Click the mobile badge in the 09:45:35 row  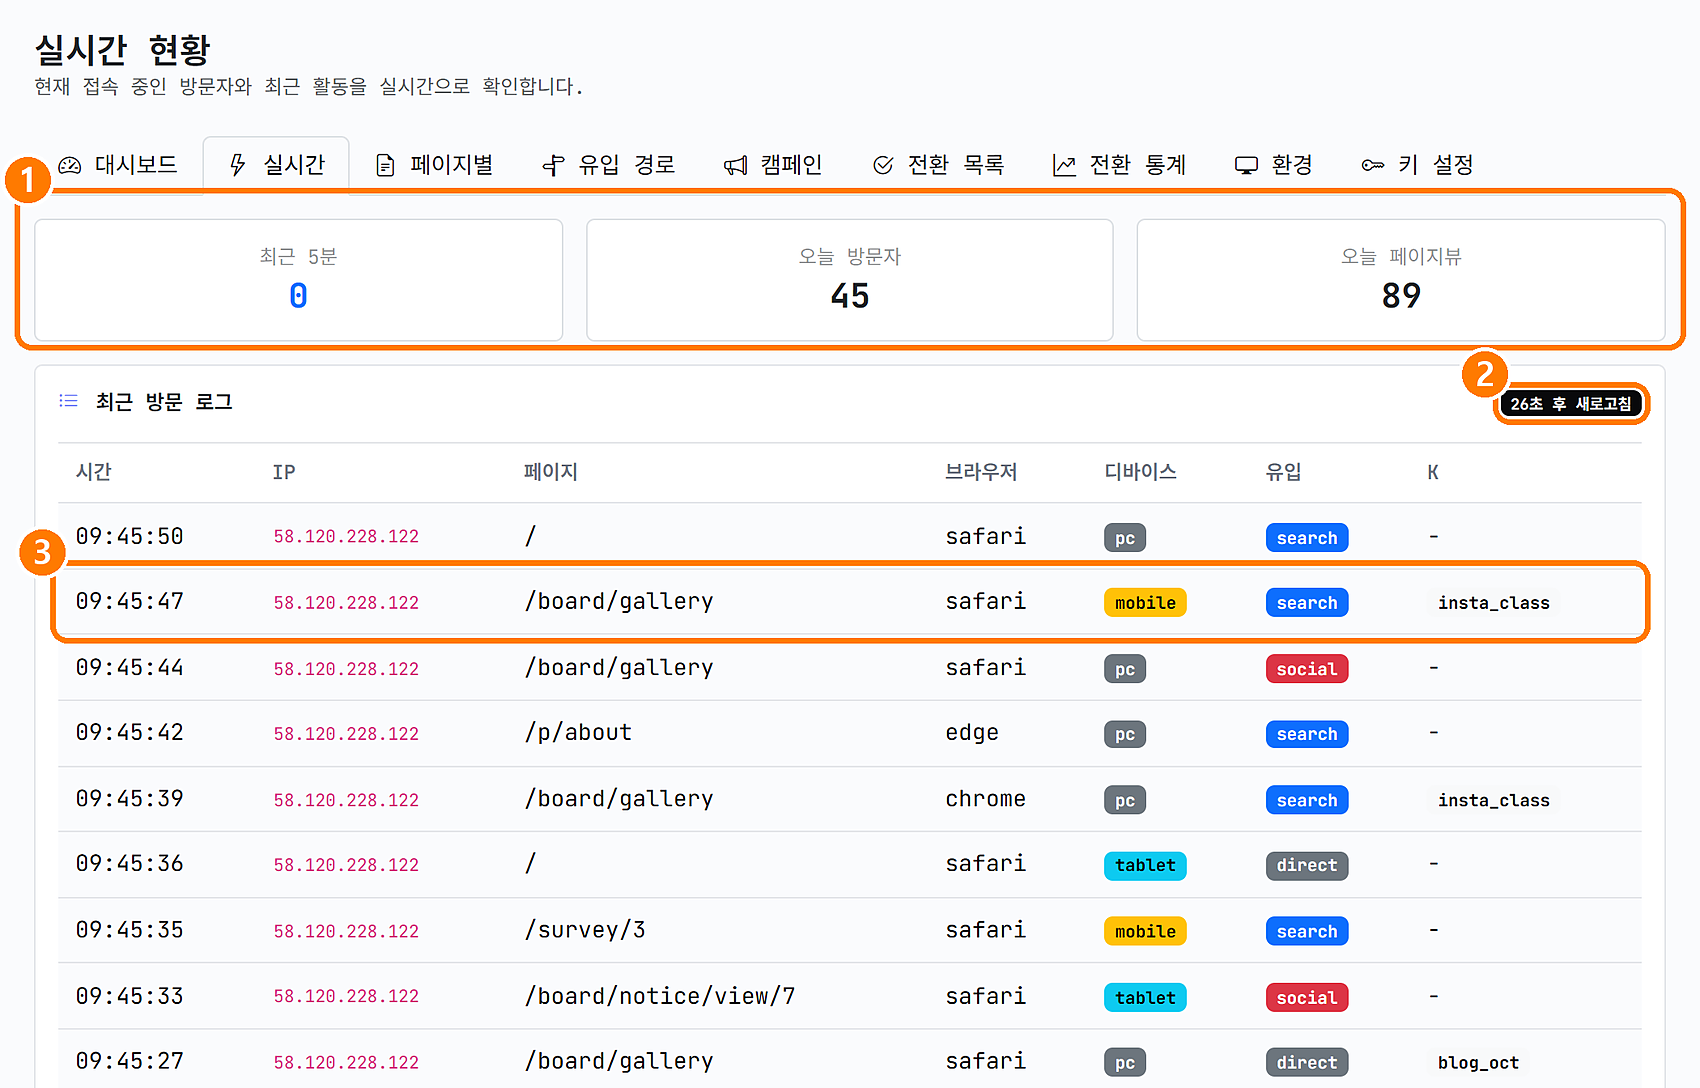pyautogui.click(x=1145, y=932)
